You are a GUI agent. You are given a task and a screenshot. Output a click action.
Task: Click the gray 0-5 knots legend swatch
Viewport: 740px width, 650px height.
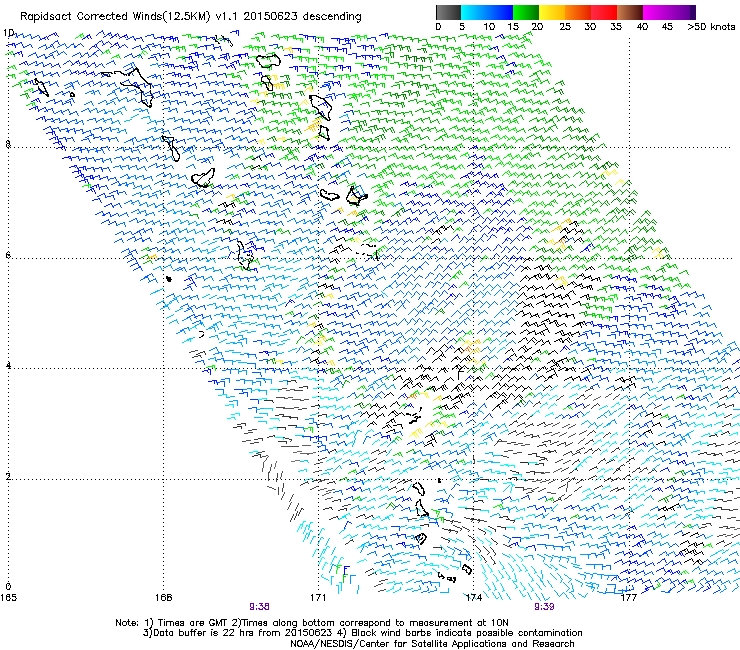point(448,12)
